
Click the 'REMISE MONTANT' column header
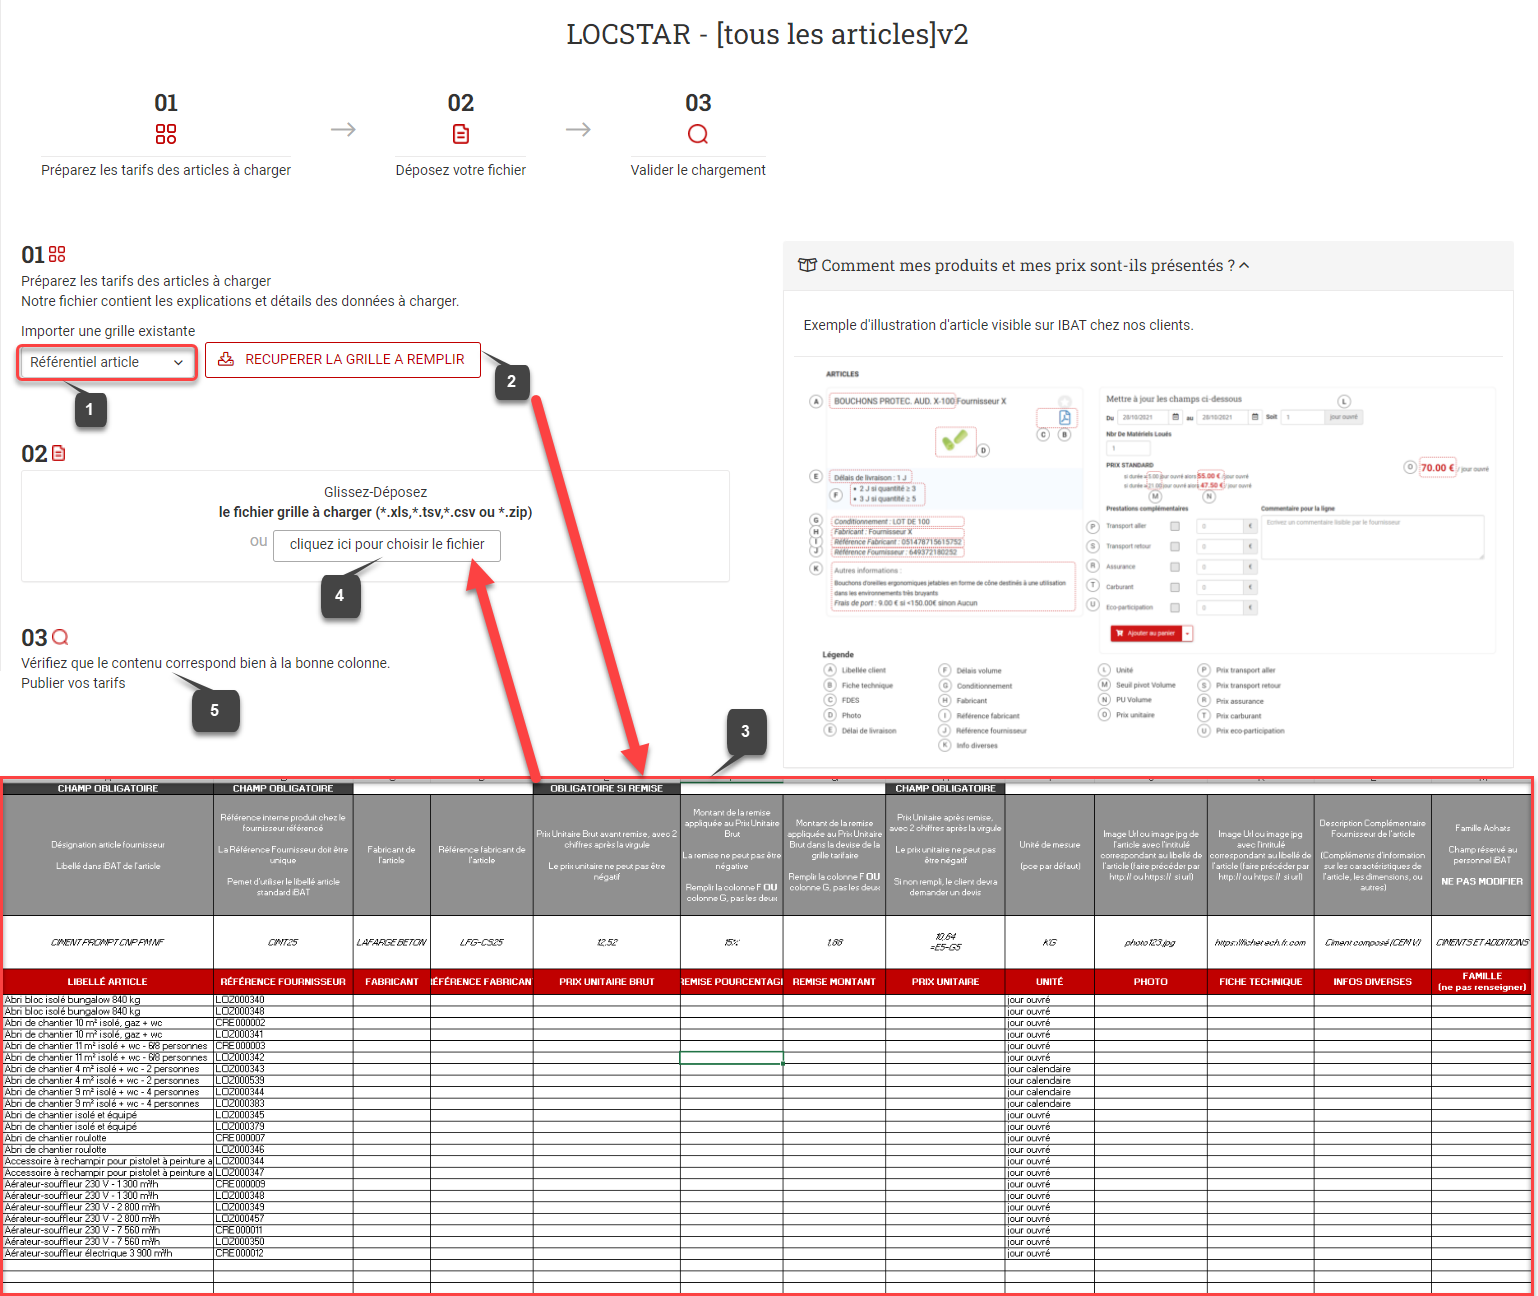point(834,982)
